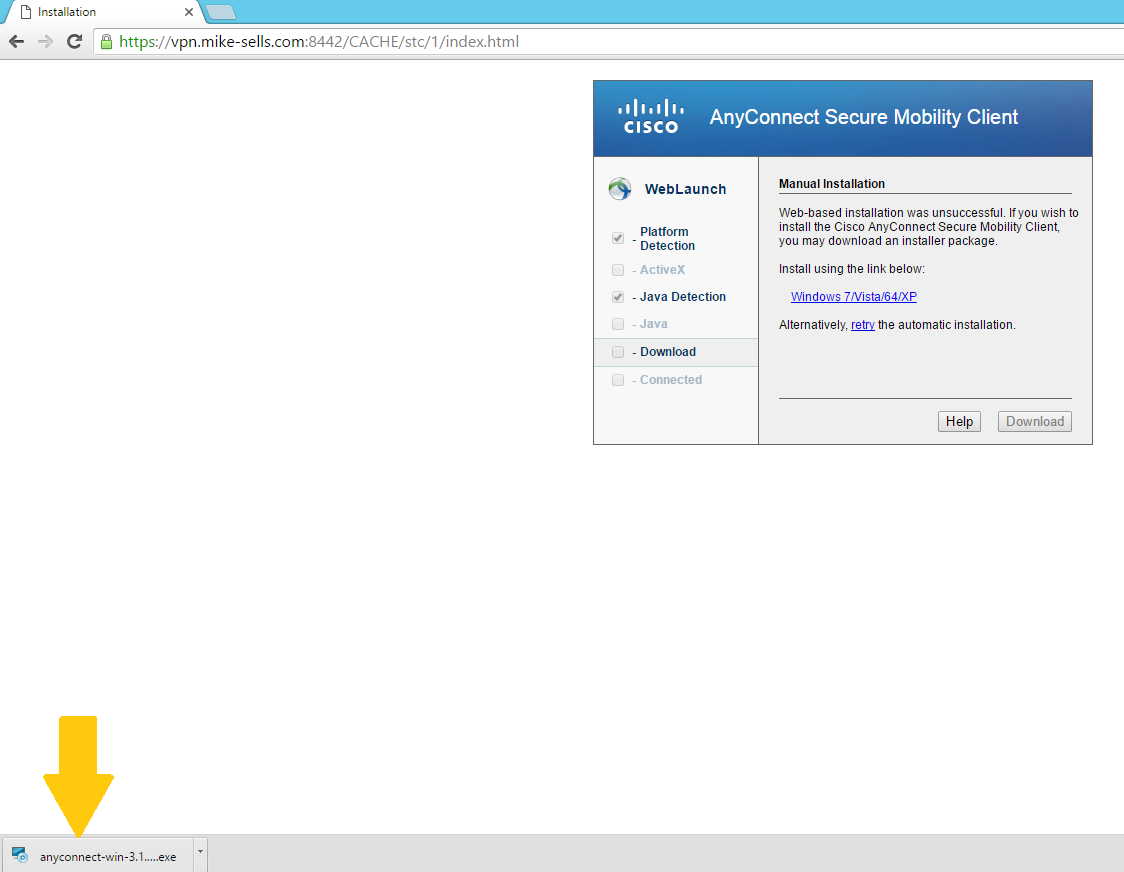Click the anyconnect installer file icon

click(20, 856)
